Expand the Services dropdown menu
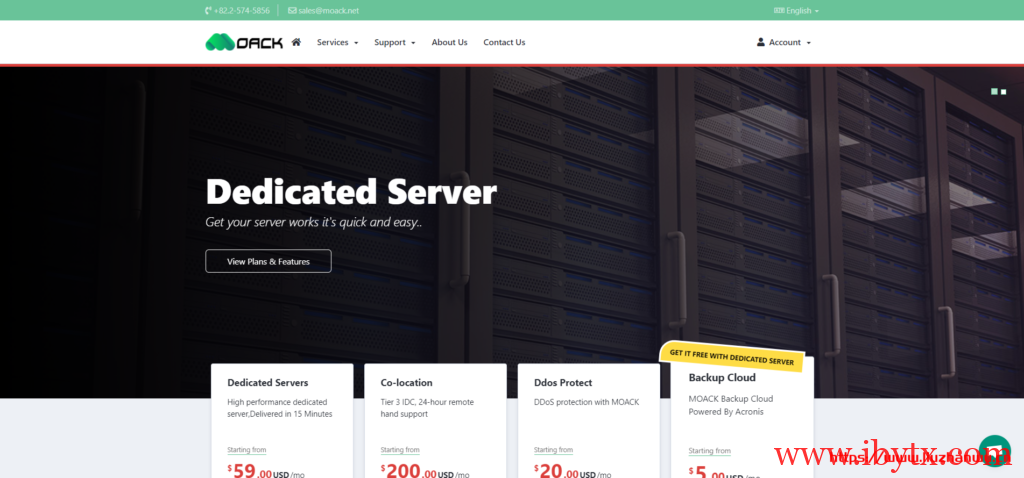 click(x=337, y=42)
